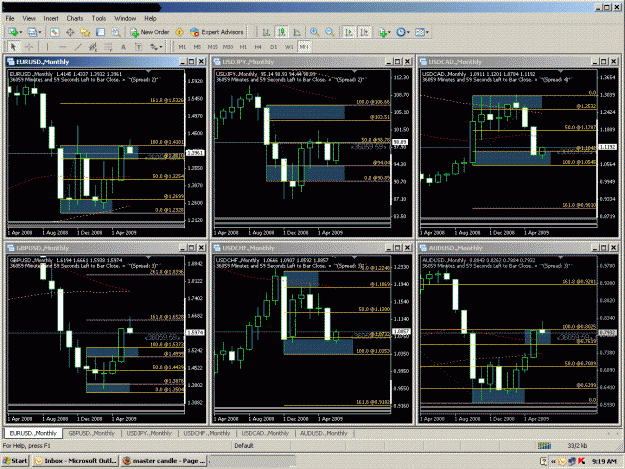Image resolution: width=625 pixels, height=469 pixels.
Task: Switch to the M1 timeframe
Action: tap(182, 47)
